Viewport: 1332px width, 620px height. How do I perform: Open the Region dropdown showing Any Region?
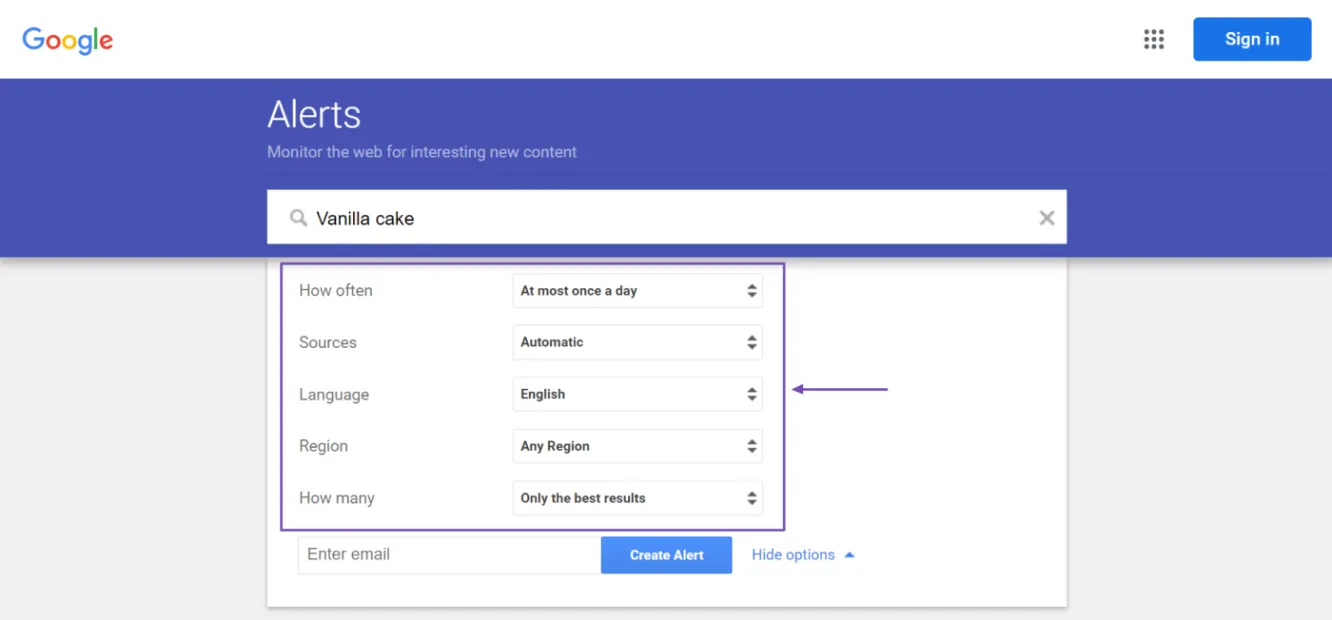click(x=637, y=446)
